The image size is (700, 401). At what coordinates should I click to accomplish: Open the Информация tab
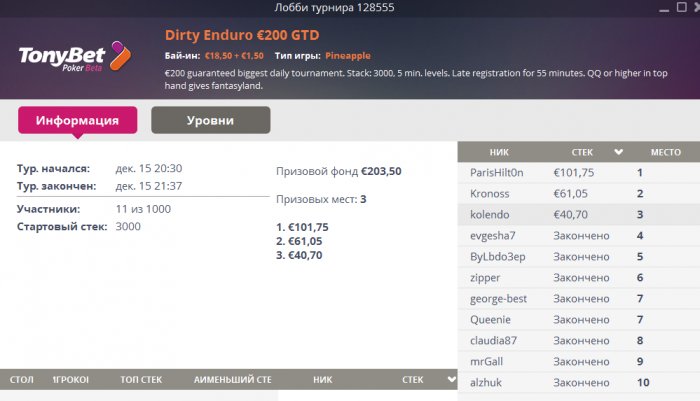78,120
